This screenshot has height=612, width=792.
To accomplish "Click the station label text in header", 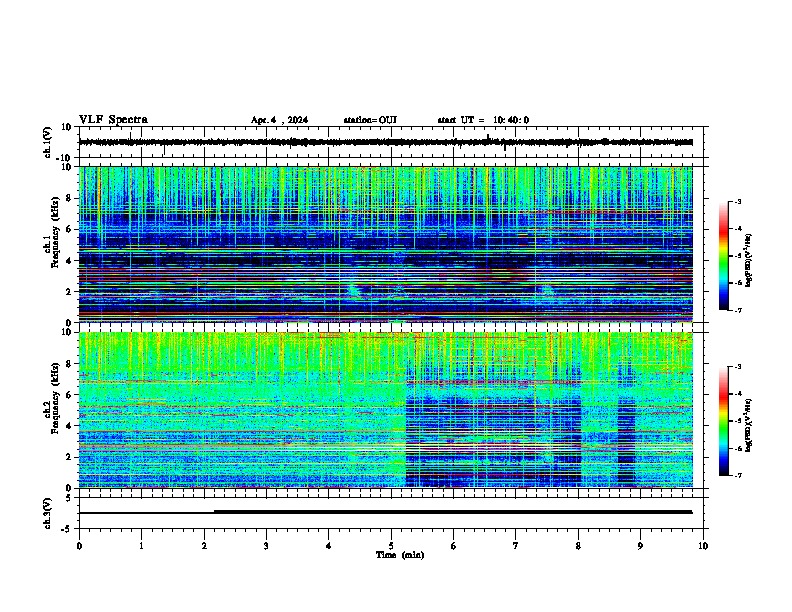I will tap(370, 120).
